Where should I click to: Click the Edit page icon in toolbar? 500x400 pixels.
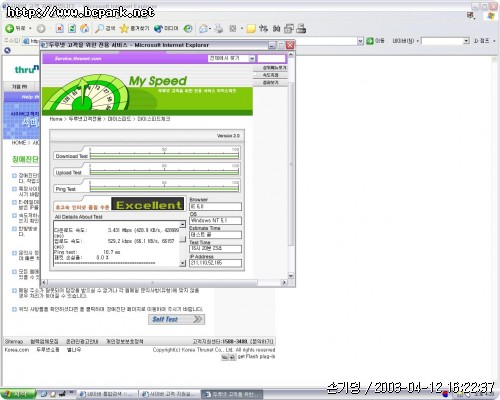[x=233, y=29]
